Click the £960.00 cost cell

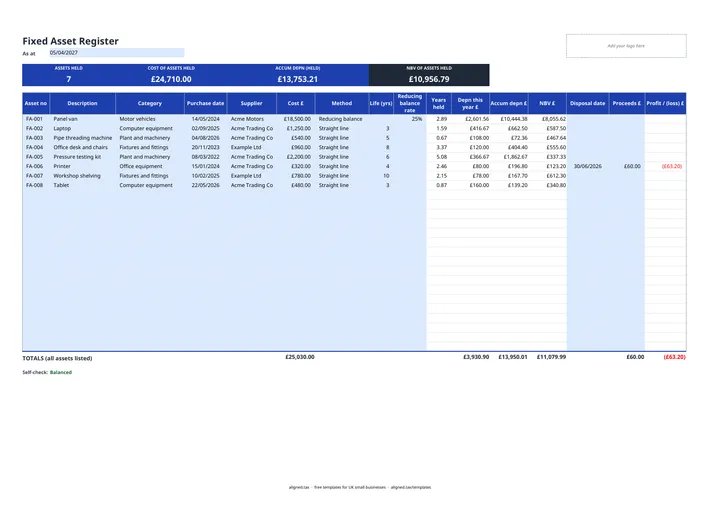coord(296,147)
